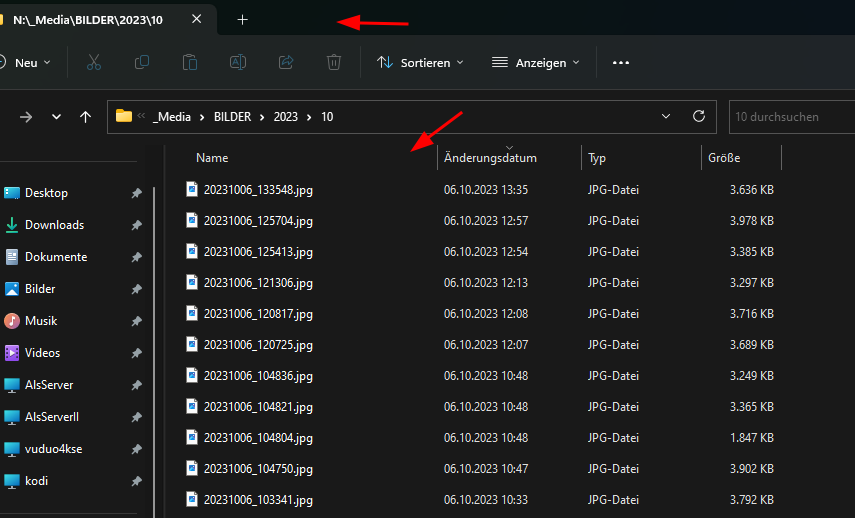
Task: Click 2023 in the breadcrumb path
Action: tap(286, 117)
